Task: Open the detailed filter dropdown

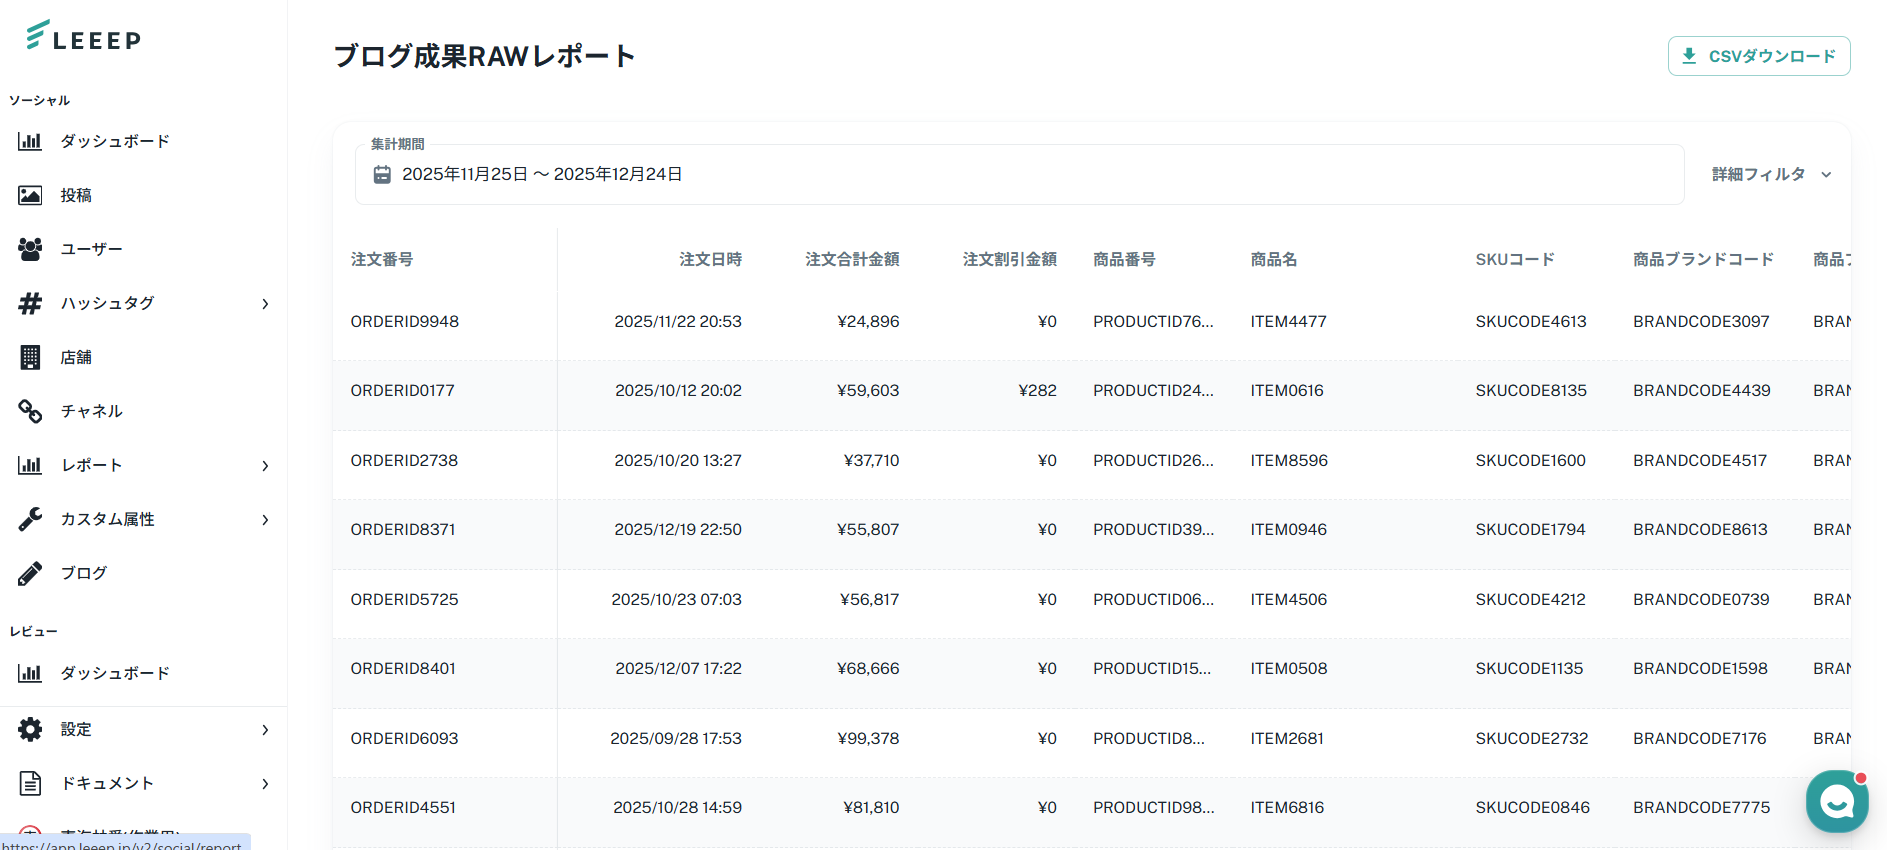Action: pyautogui.click(x=1771, y=175)
